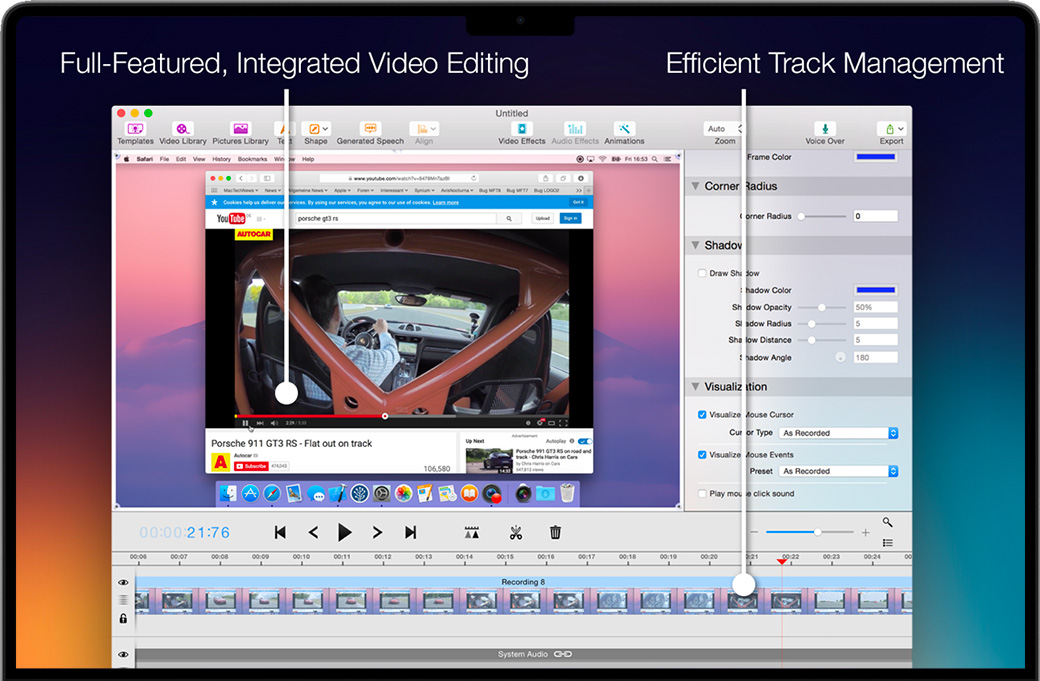Screen dimensions: 1040x681
Task: Open the Animations panel
Action: pyautogui.click(x=624, y=129)
